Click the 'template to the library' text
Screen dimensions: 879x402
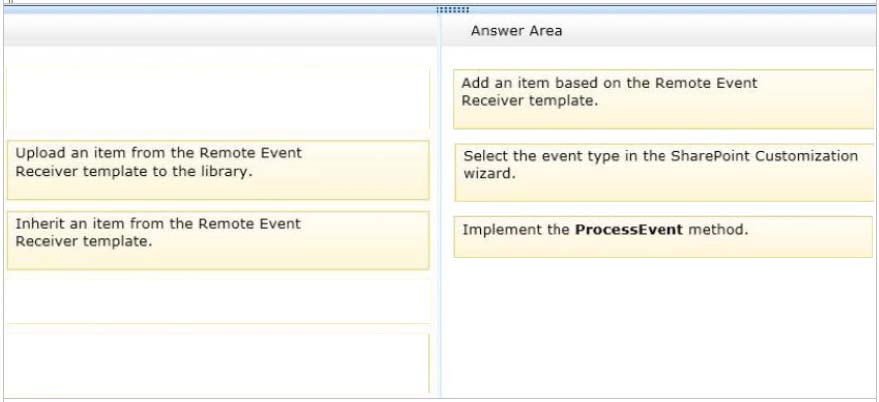[168, 172]
